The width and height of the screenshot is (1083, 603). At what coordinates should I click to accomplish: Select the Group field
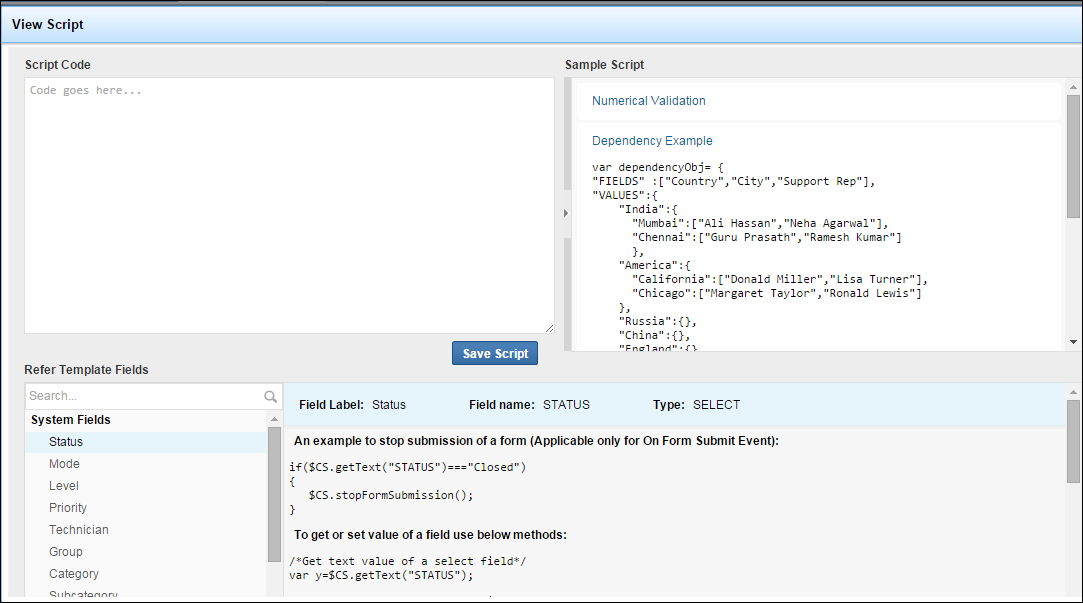click(x=66, y=552)
